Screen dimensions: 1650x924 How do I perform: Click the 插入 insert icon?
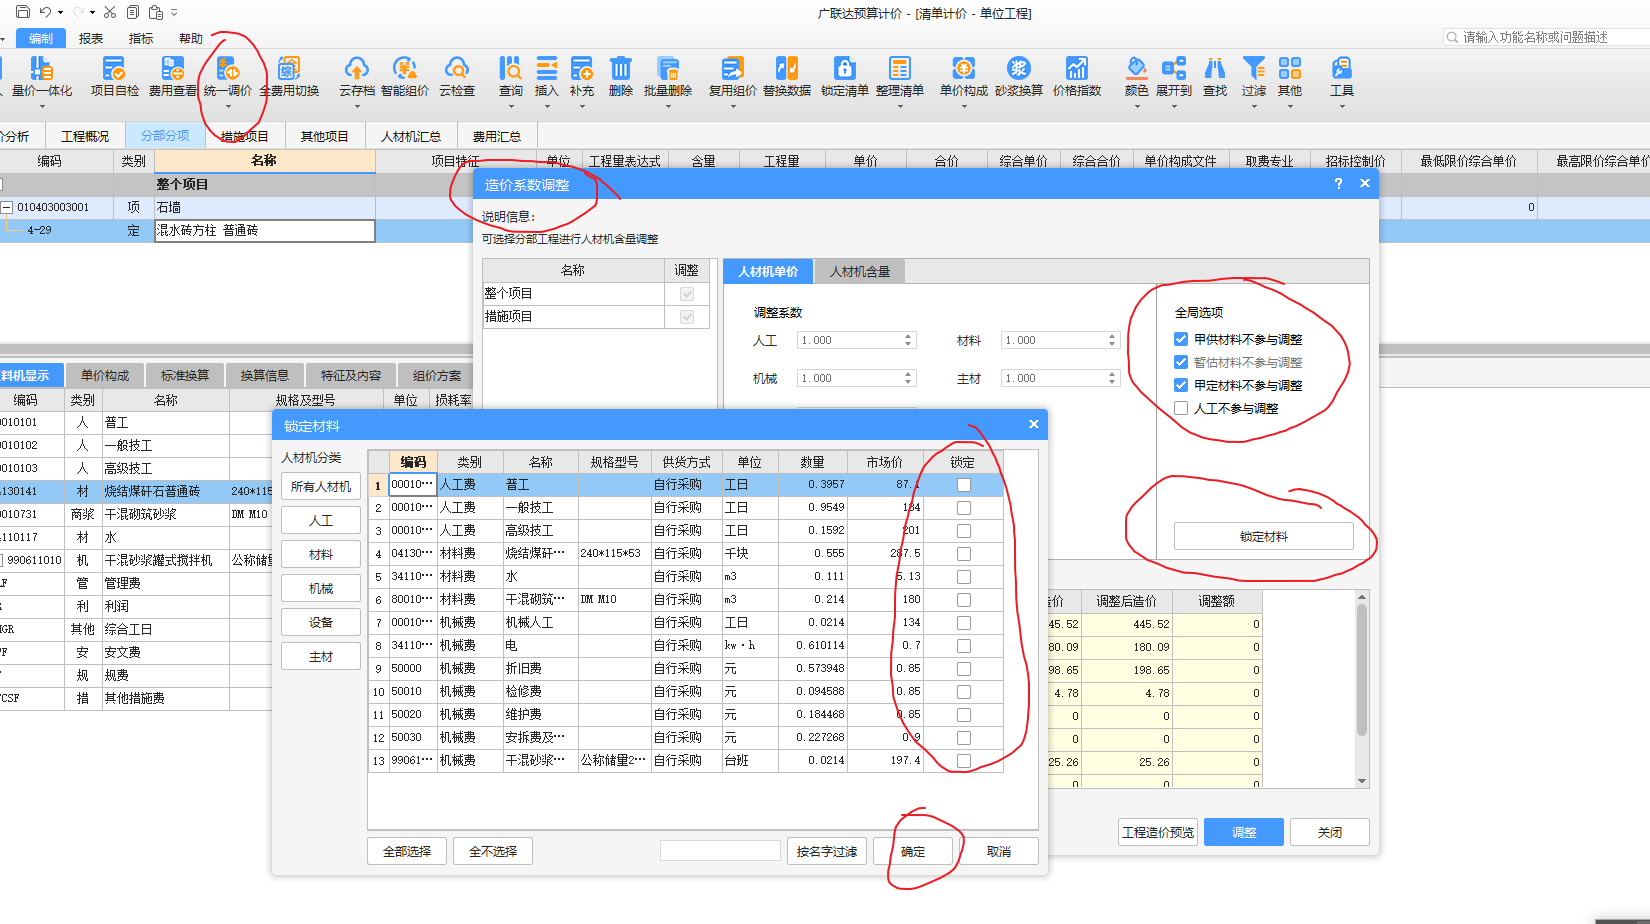(x=546, y=68)
